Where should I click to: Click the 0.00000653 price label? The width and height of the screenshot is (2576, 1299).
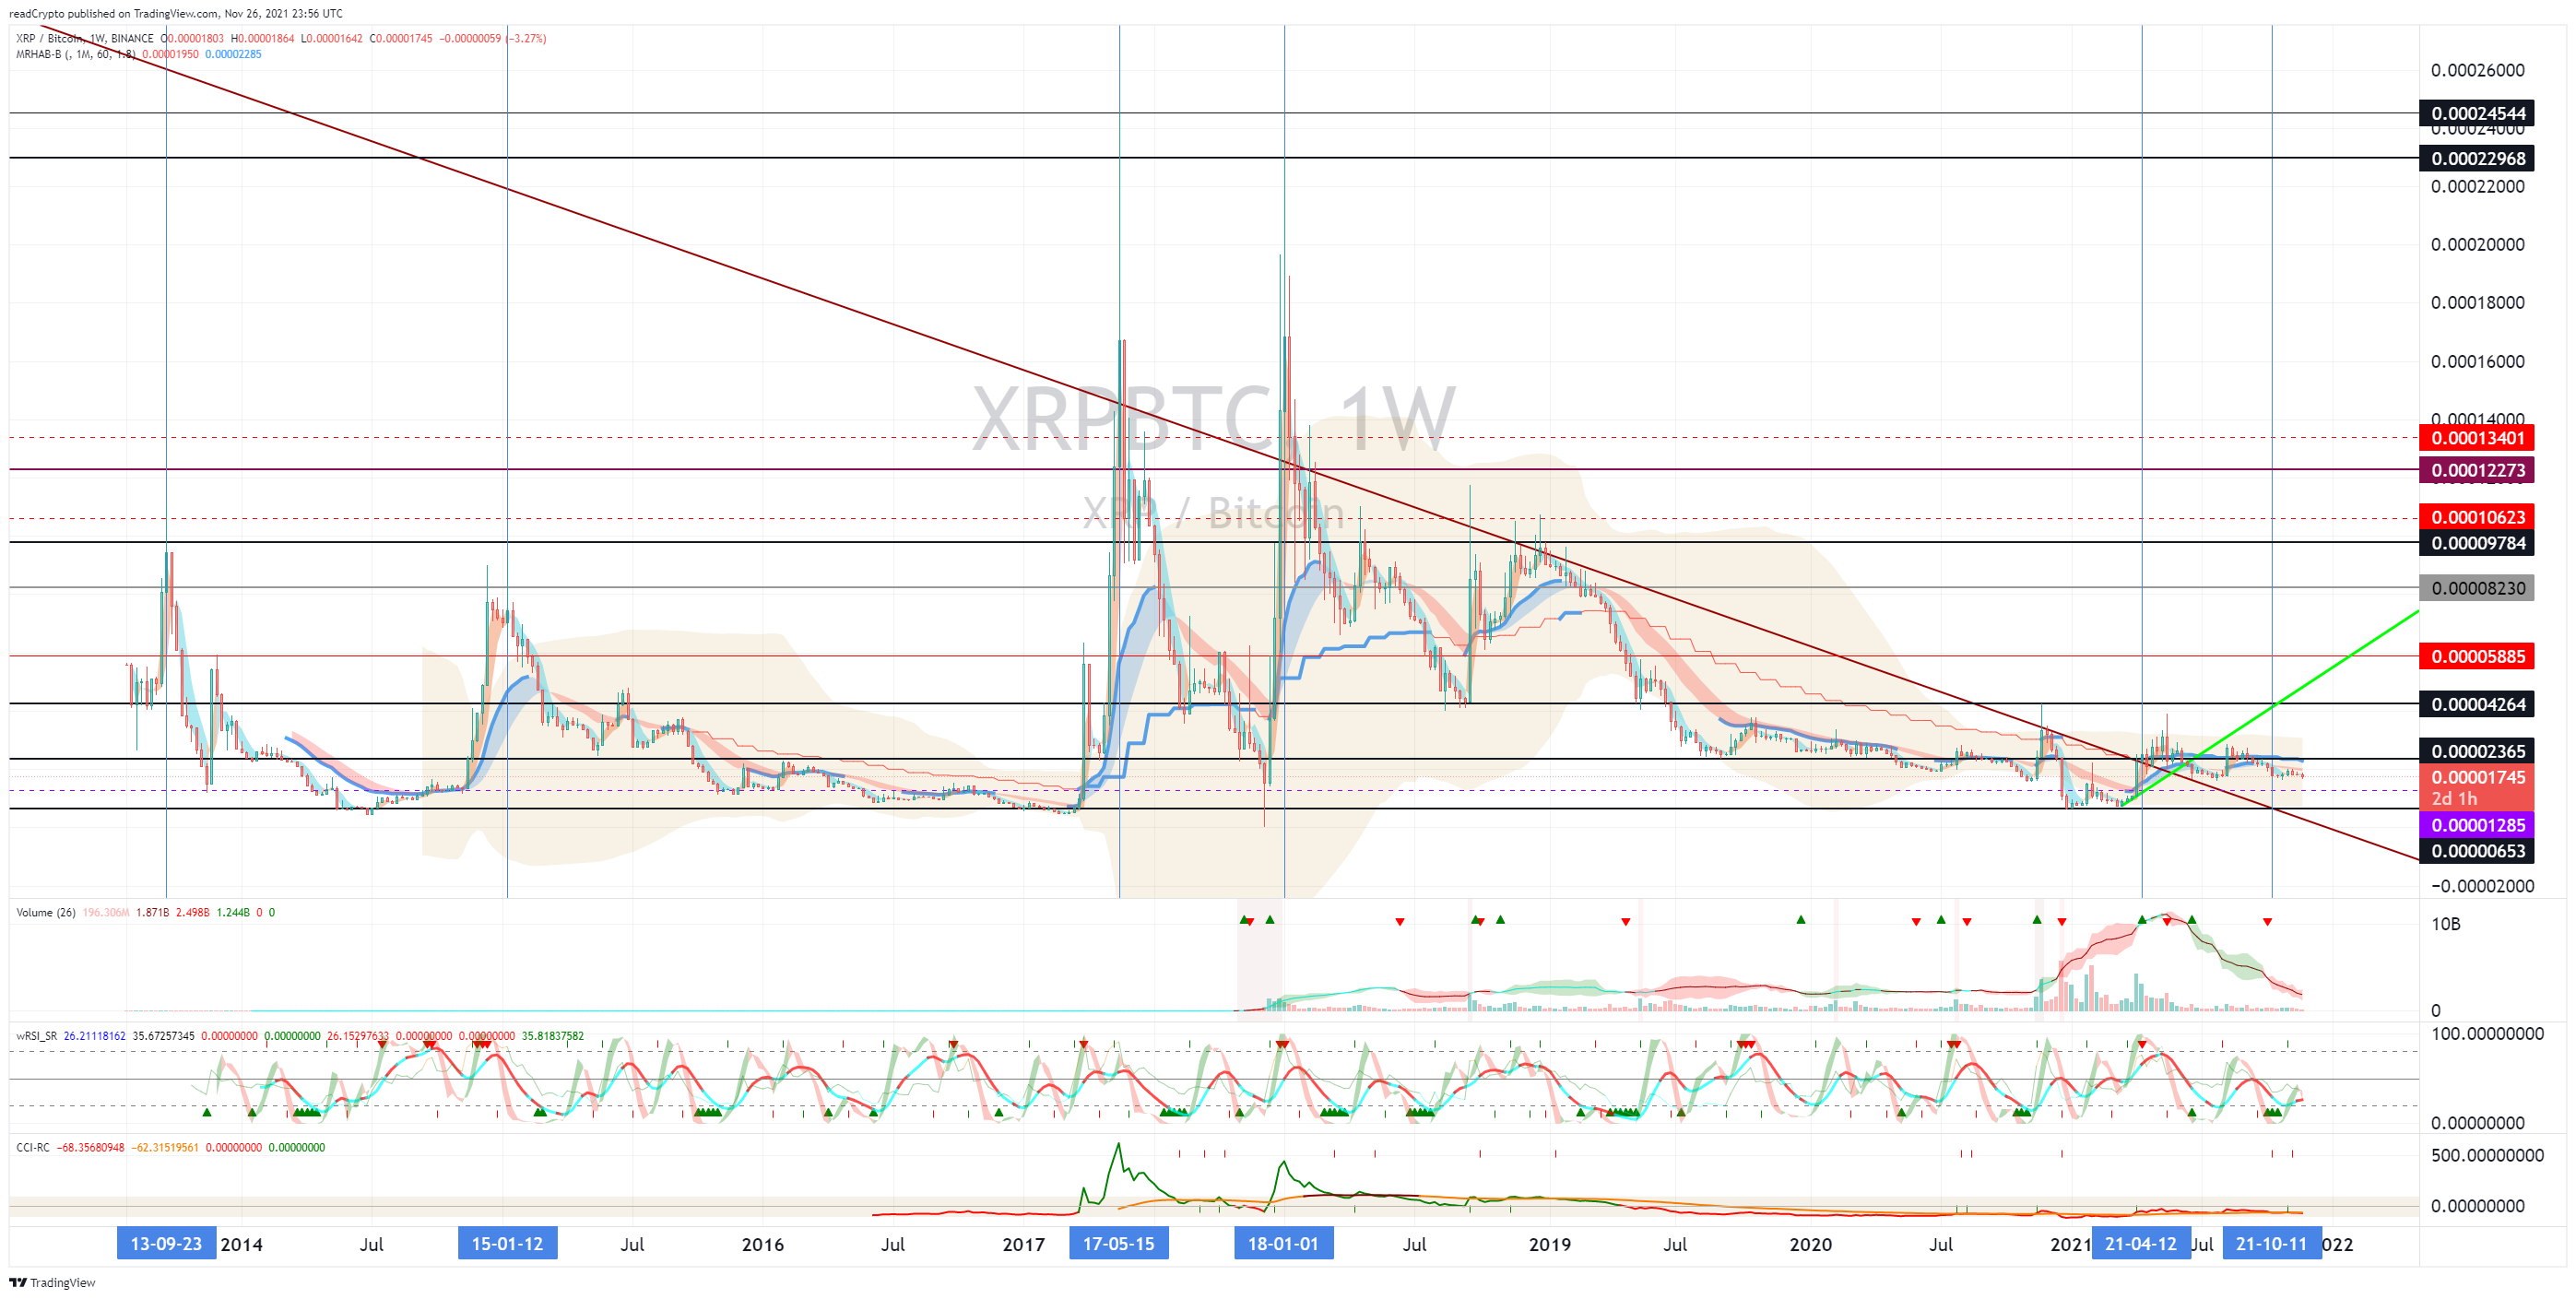2476,851
